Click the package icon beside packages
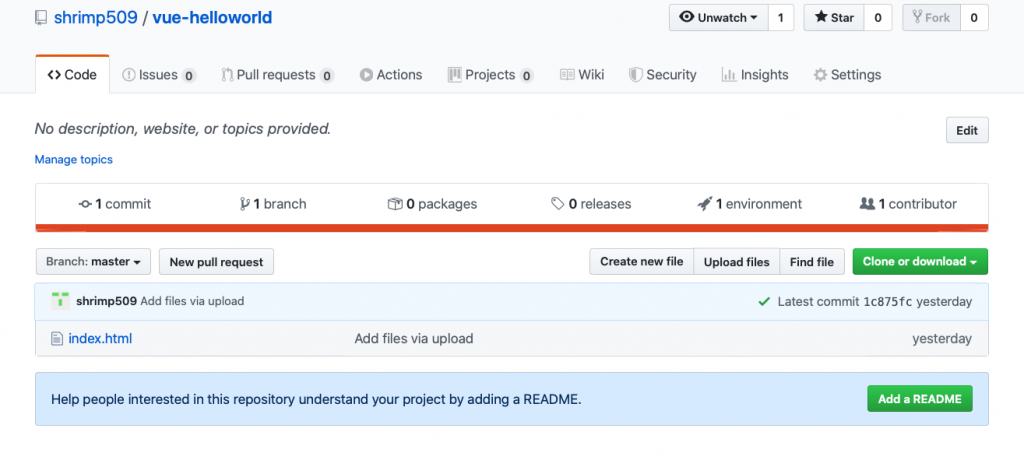The image size is (1024, 467). [394, 204]
